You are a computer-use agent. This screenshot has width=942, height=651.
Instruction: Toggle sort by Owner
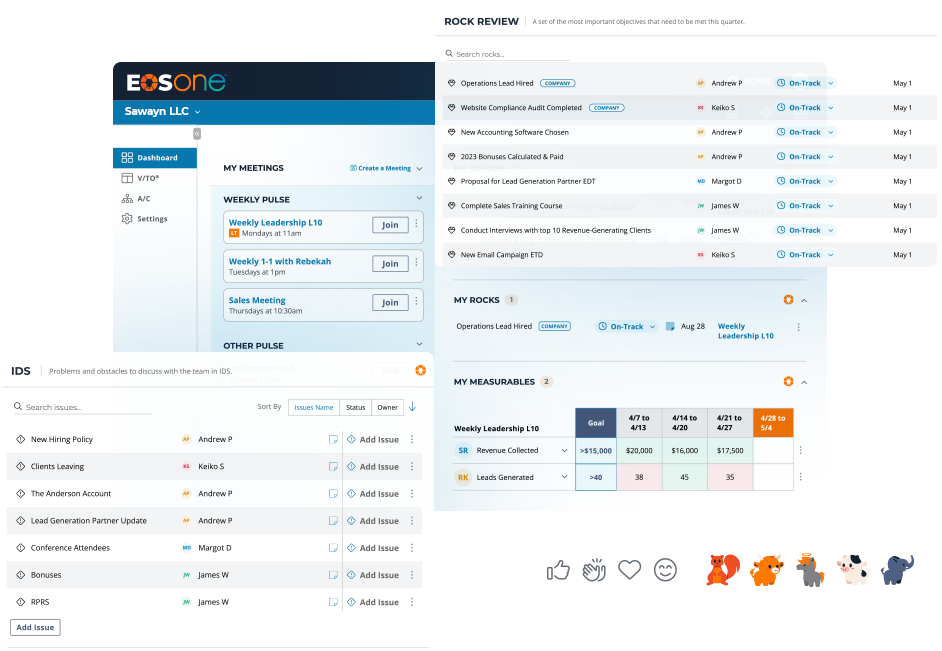point(387,407)
